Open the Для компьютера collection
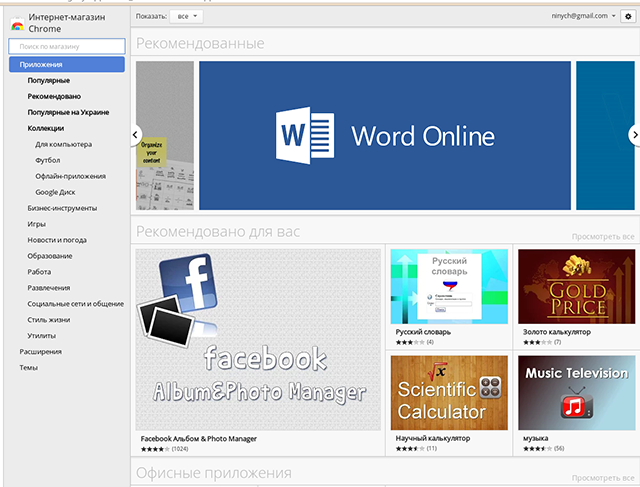The image size is (640, 487). [x=64, y=144]
